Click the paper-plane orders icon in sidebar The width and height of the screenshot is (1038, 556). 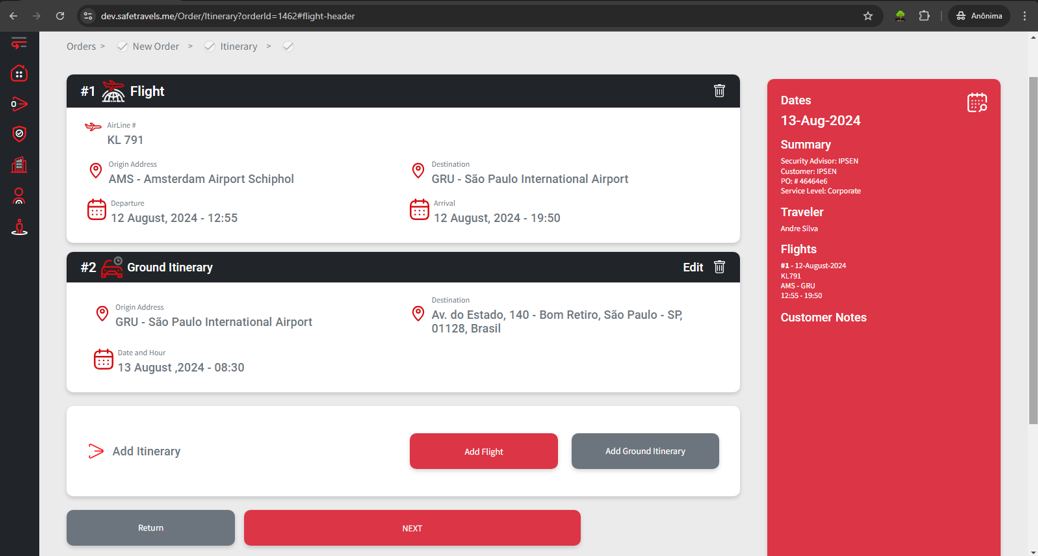19,104
